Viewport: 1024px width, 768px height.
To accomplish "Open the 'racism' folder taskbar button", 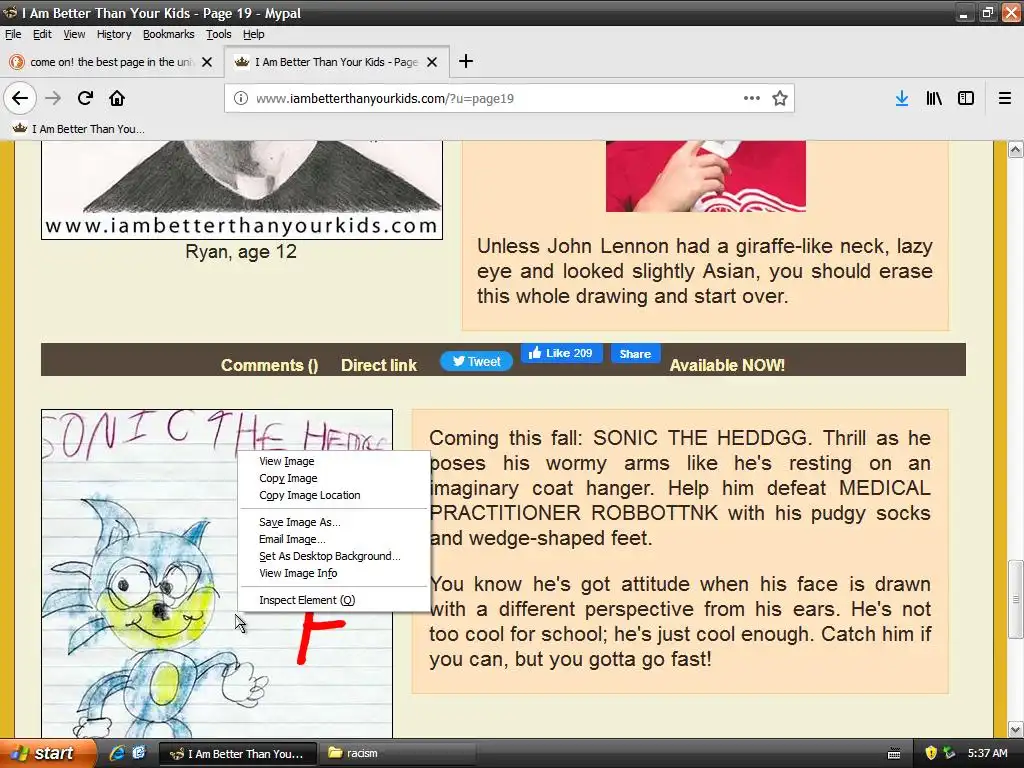I will [399, 754].
